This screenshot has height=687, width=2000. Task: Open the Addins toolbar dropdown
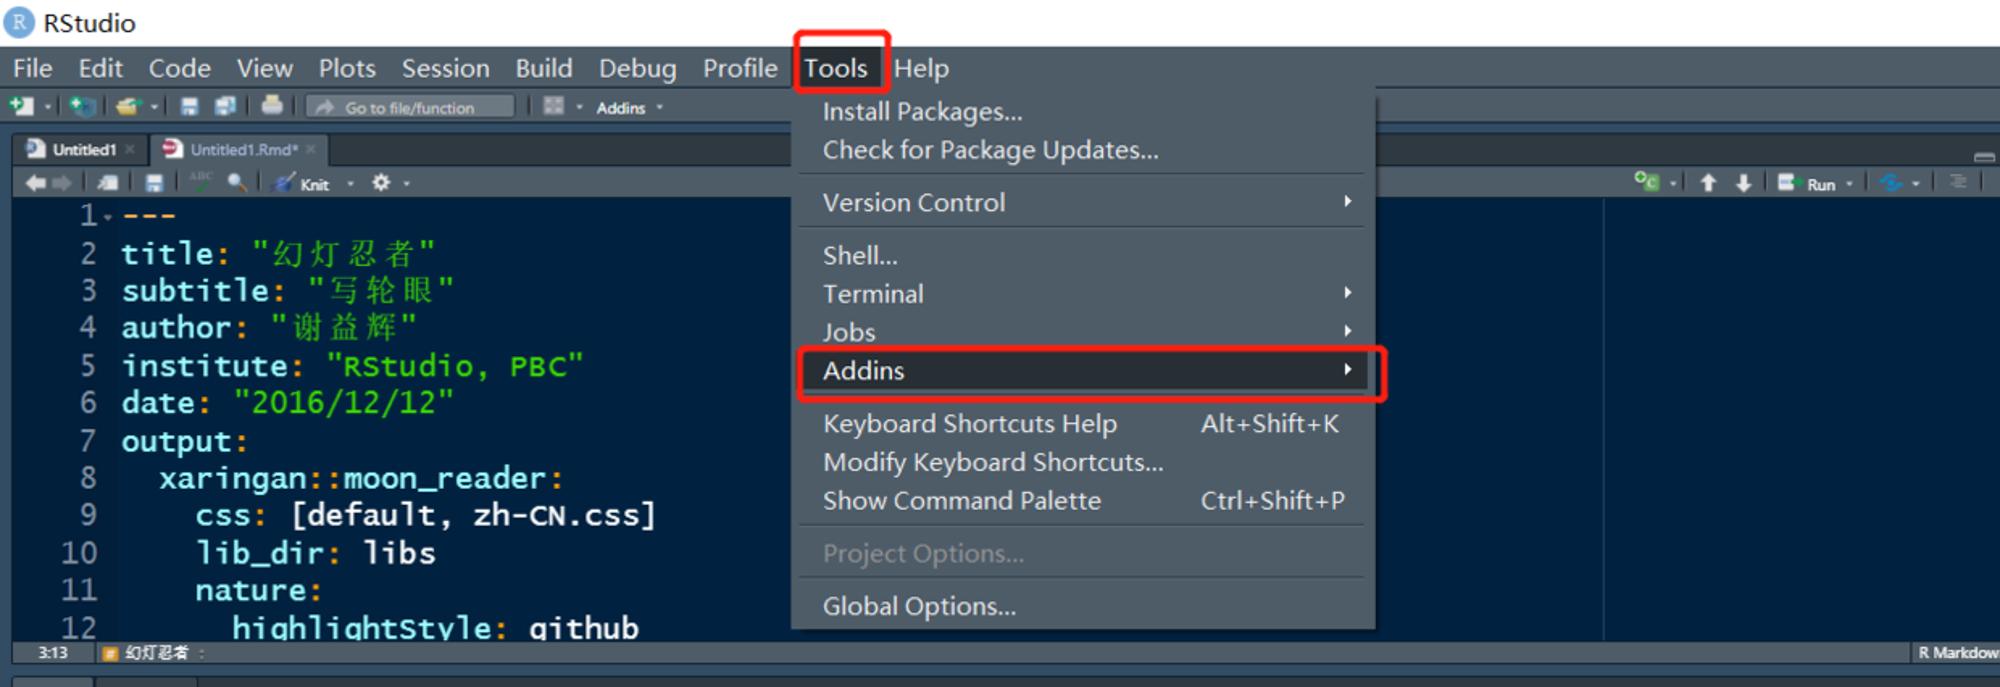click(630, 107)
